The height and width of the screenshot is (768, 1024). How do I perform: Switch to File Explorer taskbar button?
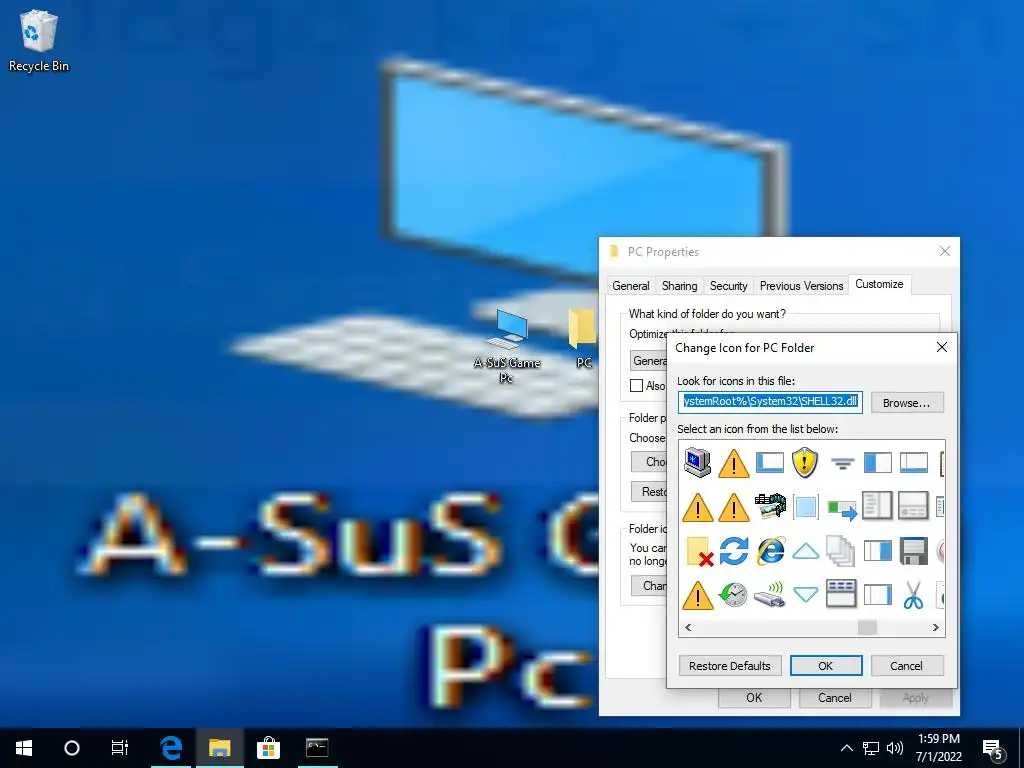tap(219, 748)
